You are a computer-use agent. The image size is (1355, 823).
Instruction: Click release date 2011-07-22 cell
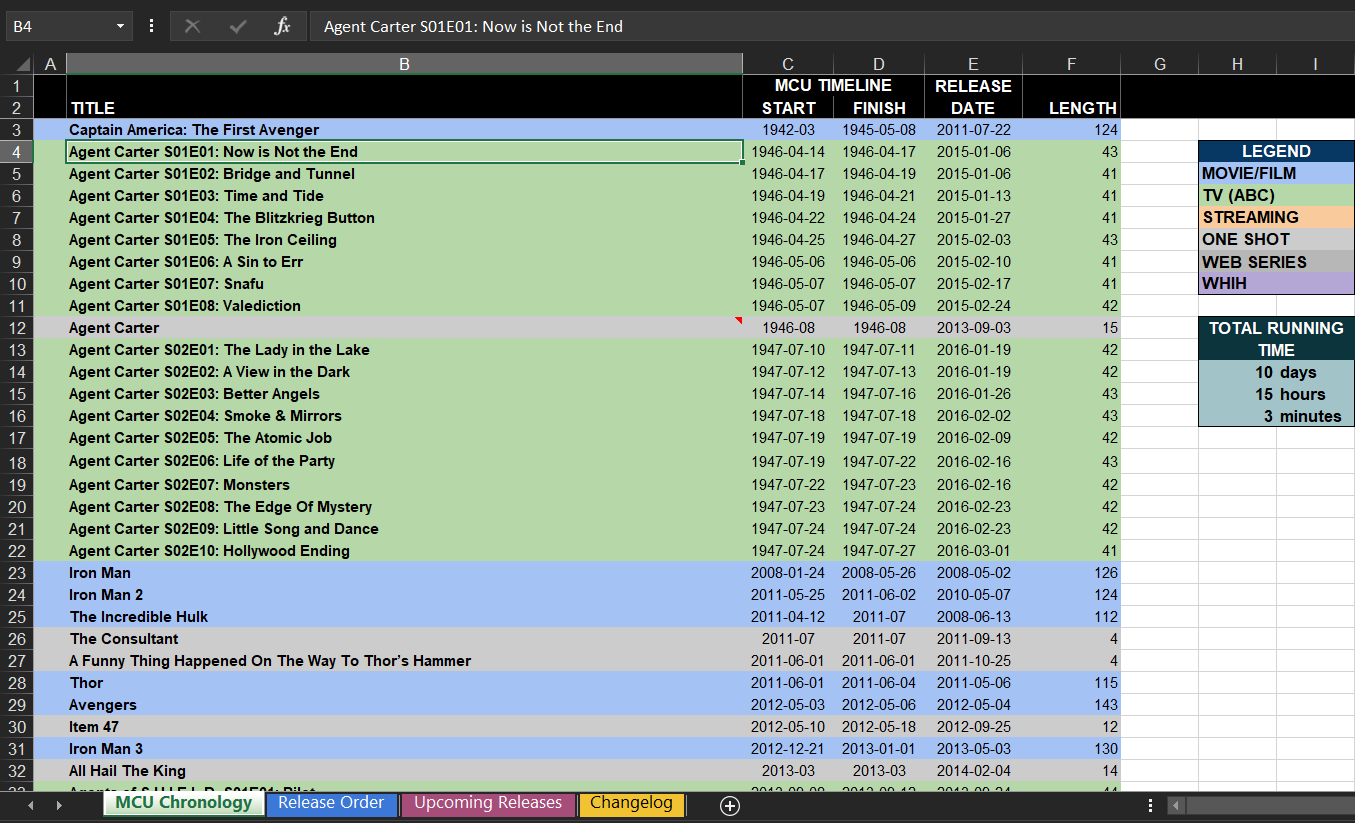(973, 129)
